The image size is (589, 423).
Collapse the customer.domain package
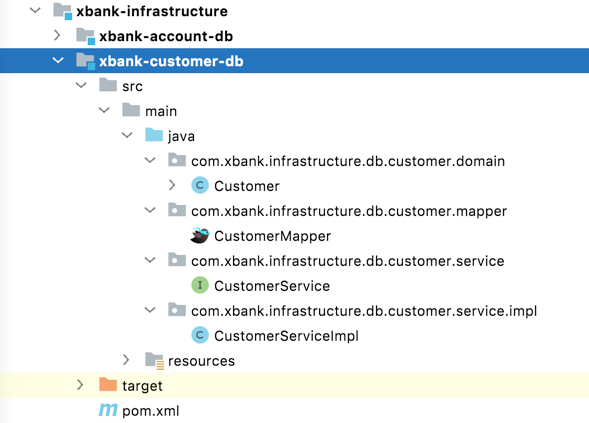coord(150,160)
